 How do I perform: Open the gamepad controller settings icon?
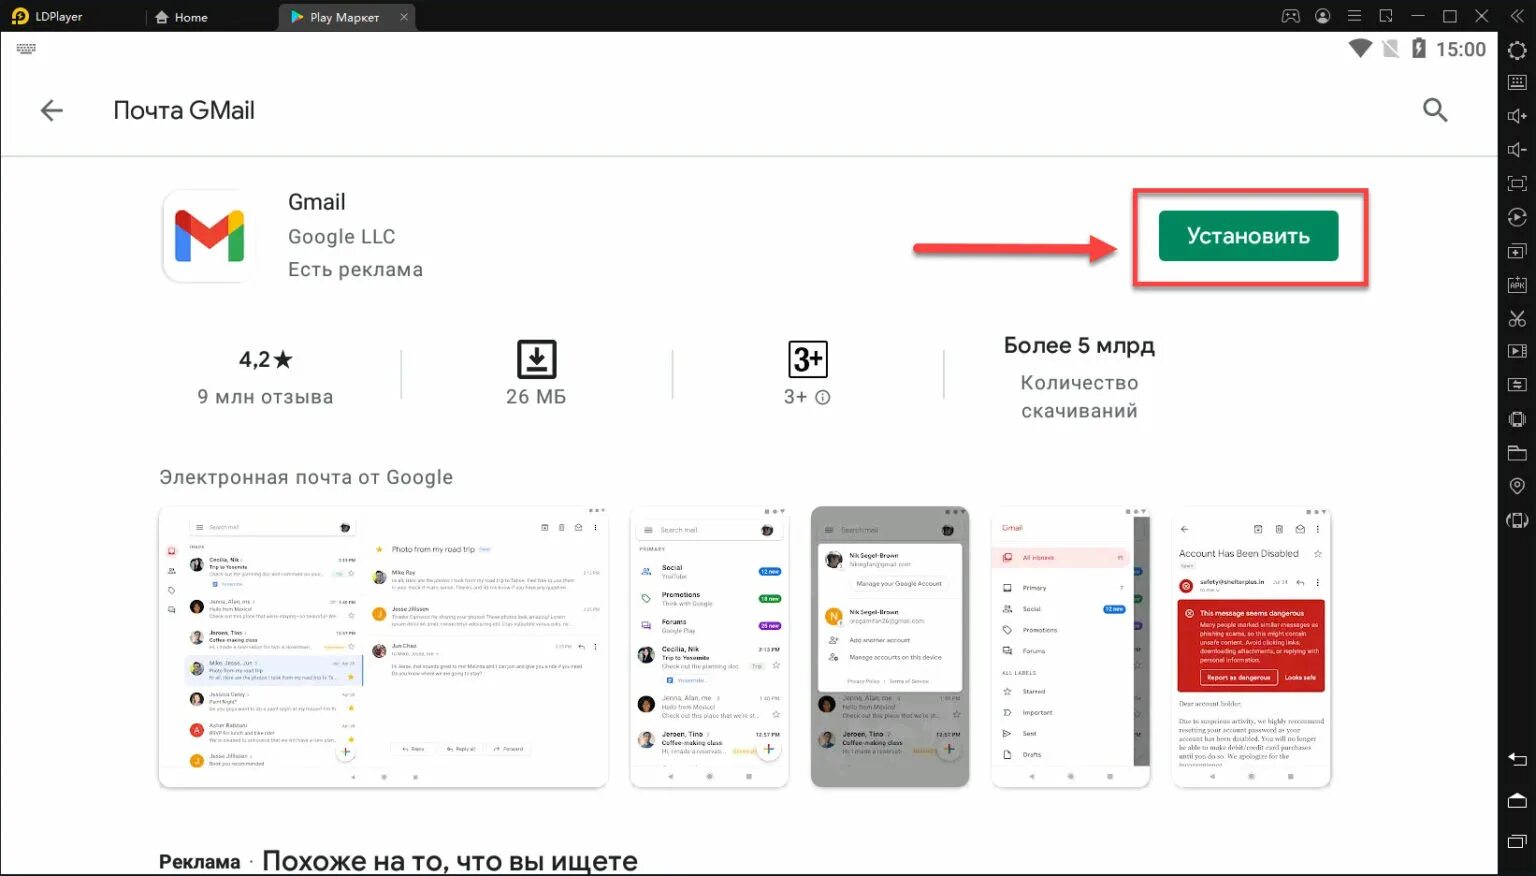click(x=1291, y=16)
